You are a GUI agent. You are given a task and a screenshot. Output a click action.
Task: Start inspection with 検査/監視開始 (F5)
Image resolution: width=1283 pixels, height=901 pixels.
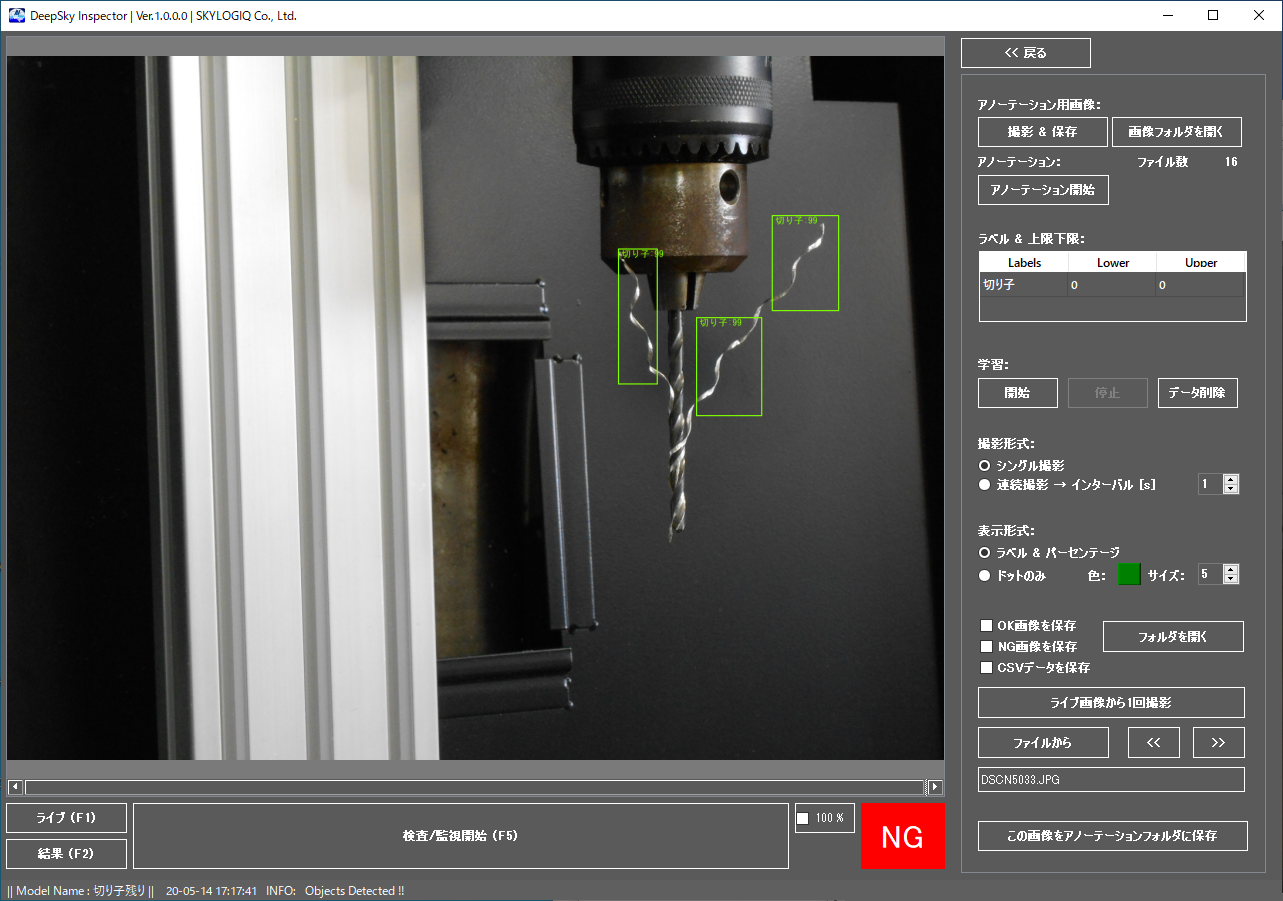[x=461, y=836]
